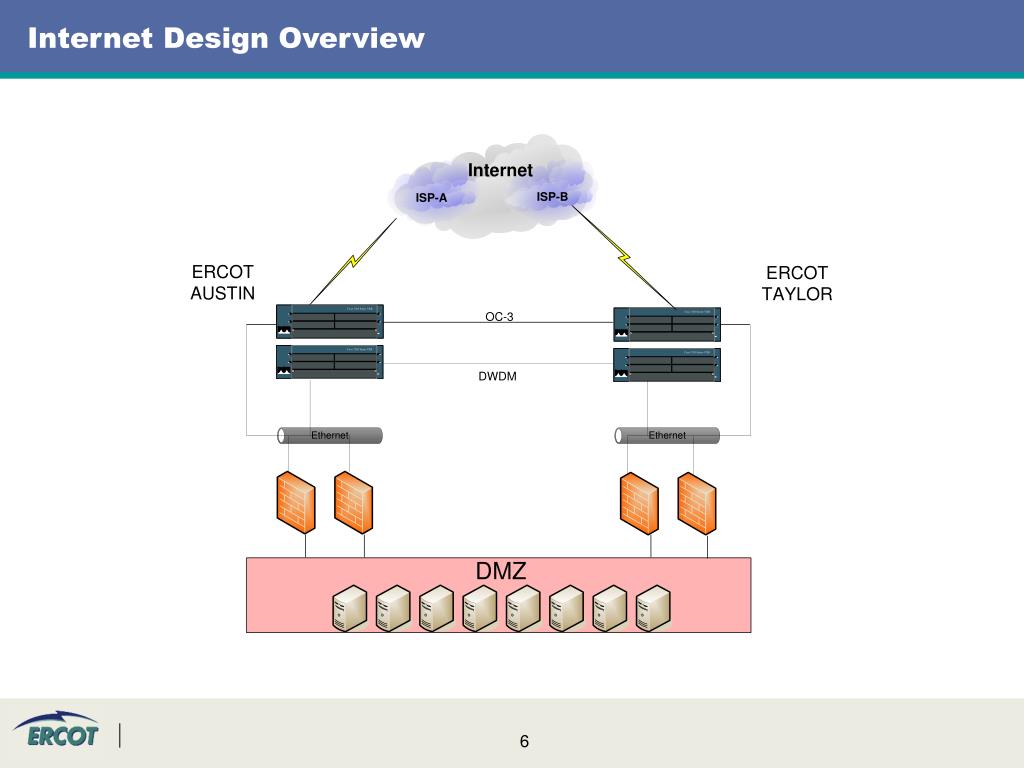The width and height of the screenshot is (1024, 768).
Task: Select the third DMZ server icon
Action: pyautogui.click(x=436, y=608)
